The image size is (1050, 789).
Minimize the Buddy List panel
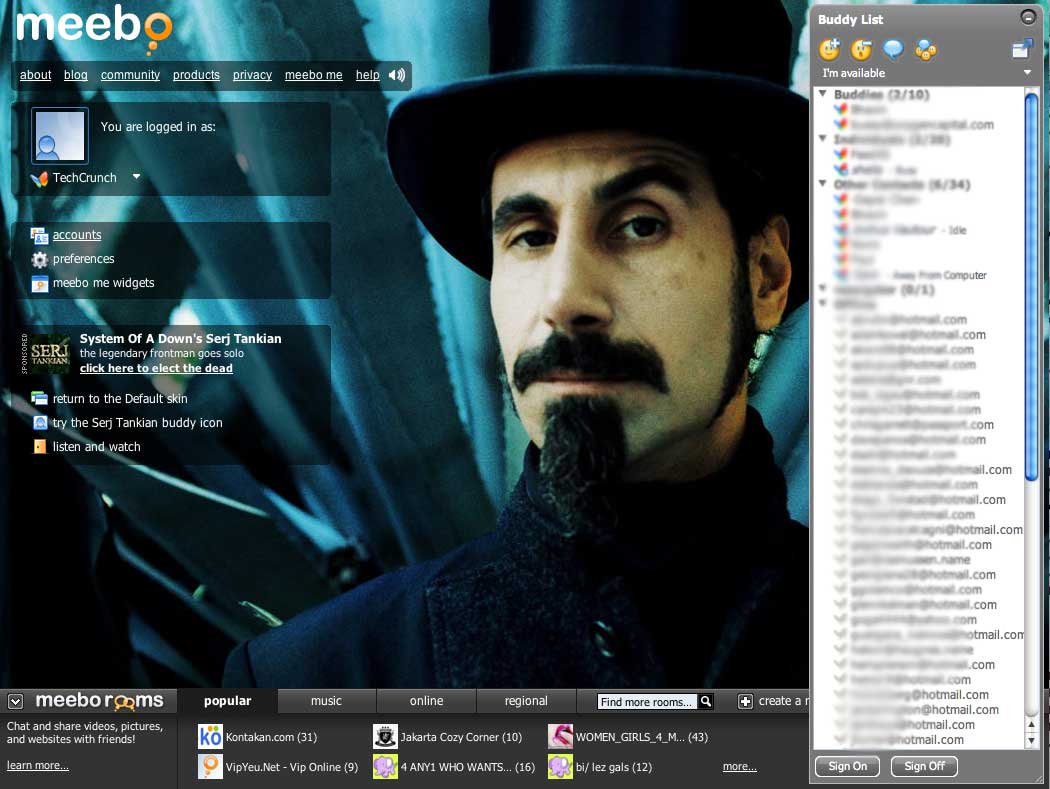[x=1027, y=17]
